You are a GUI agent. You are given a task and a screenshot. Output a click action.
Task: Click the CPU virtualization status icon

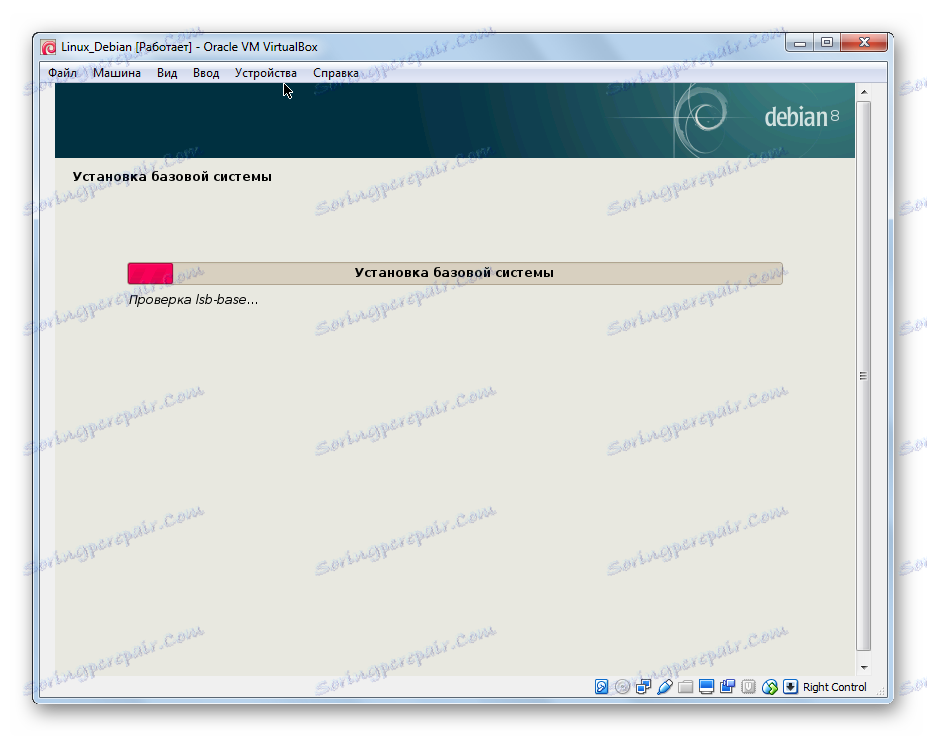(748, 686)
